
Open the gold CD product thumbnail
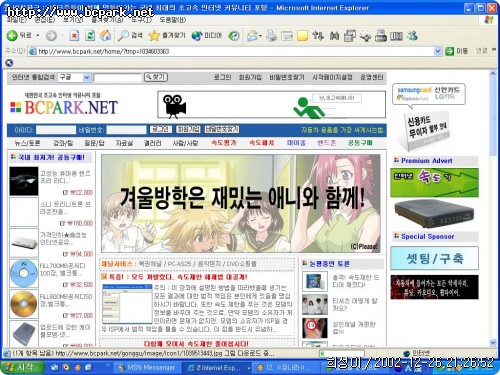(24, 304)
